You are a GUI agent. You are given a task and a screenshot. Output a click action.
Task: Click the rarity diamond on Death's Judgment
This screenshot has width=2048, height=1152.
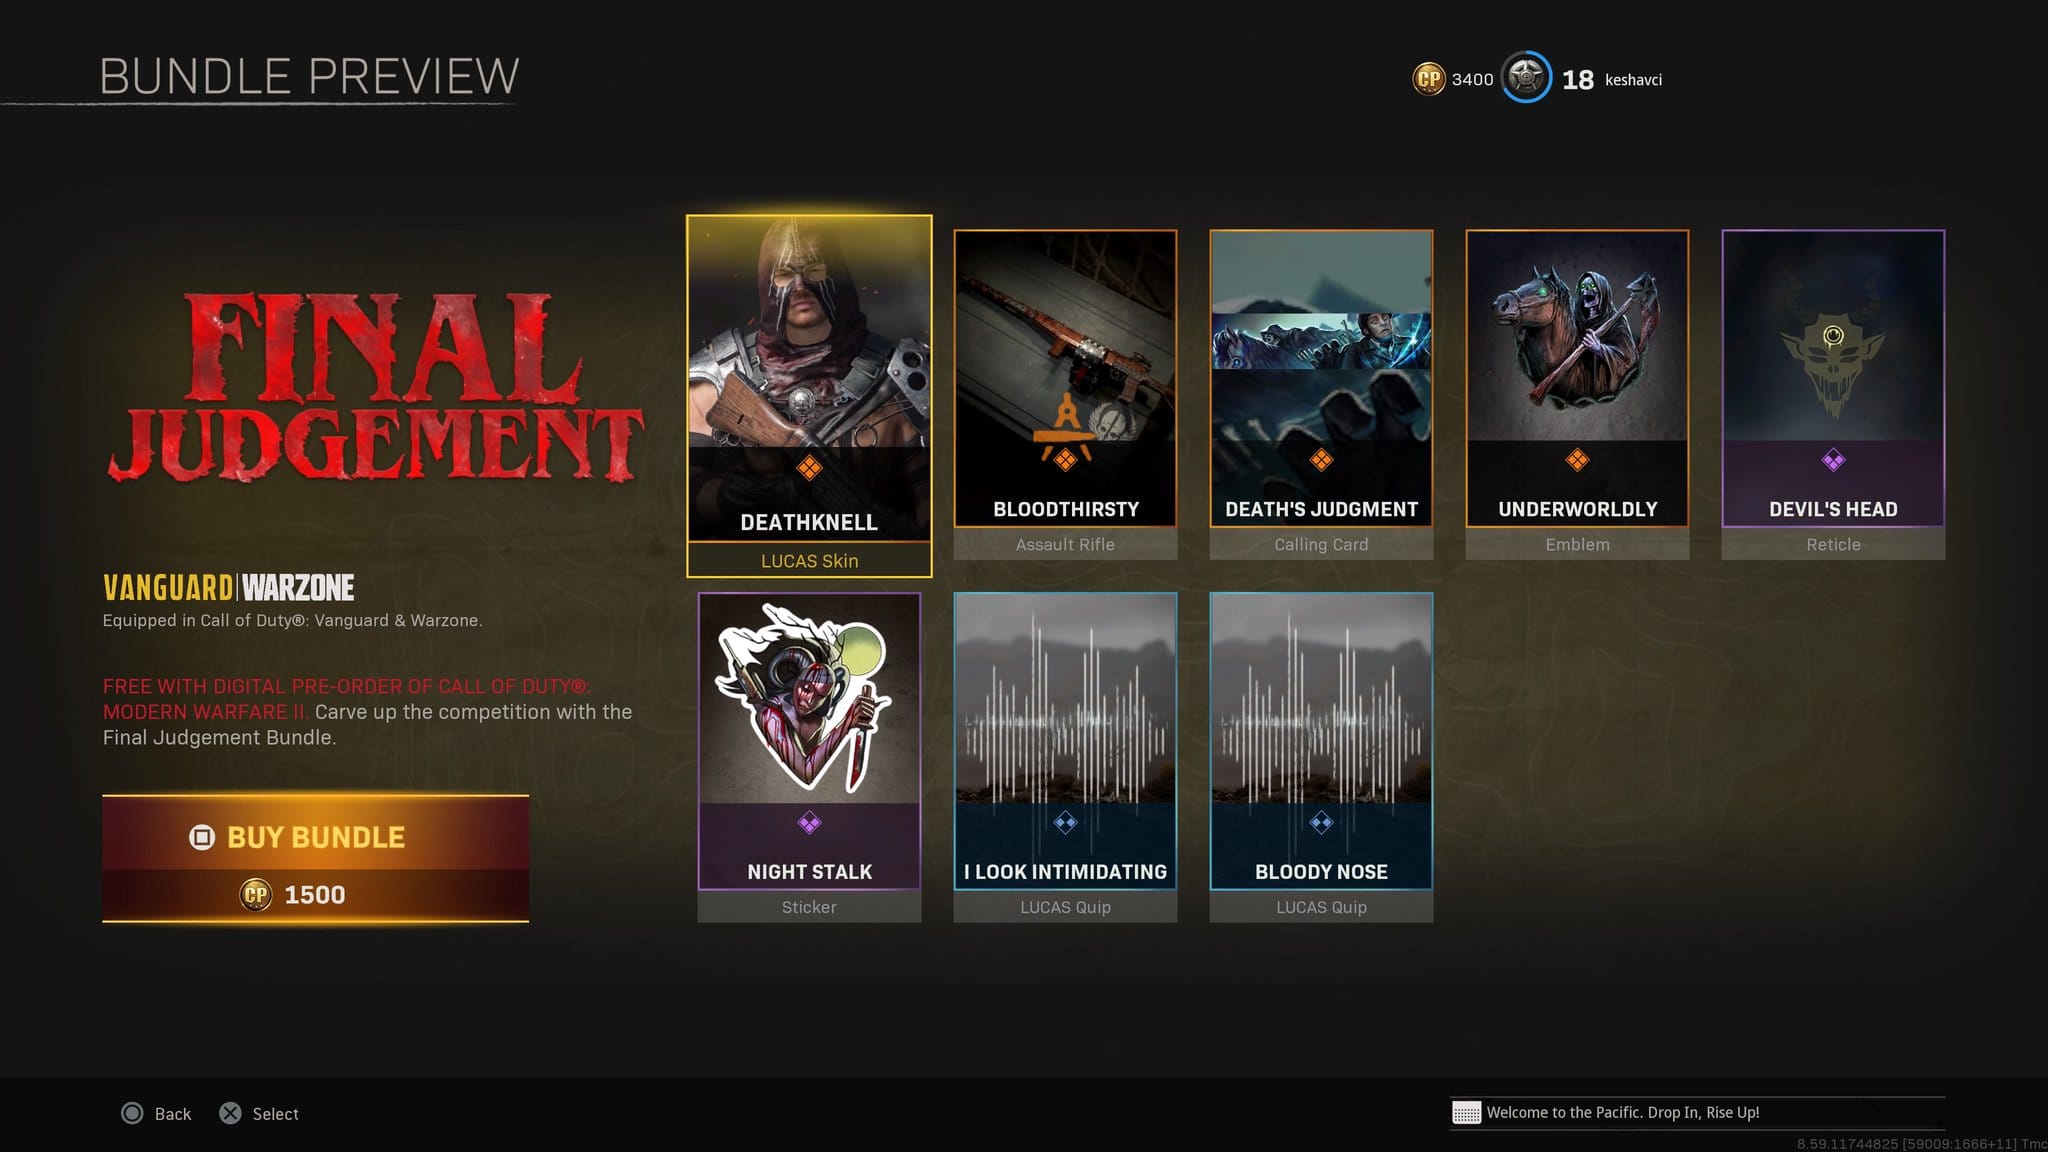(x=1321, y=460)
